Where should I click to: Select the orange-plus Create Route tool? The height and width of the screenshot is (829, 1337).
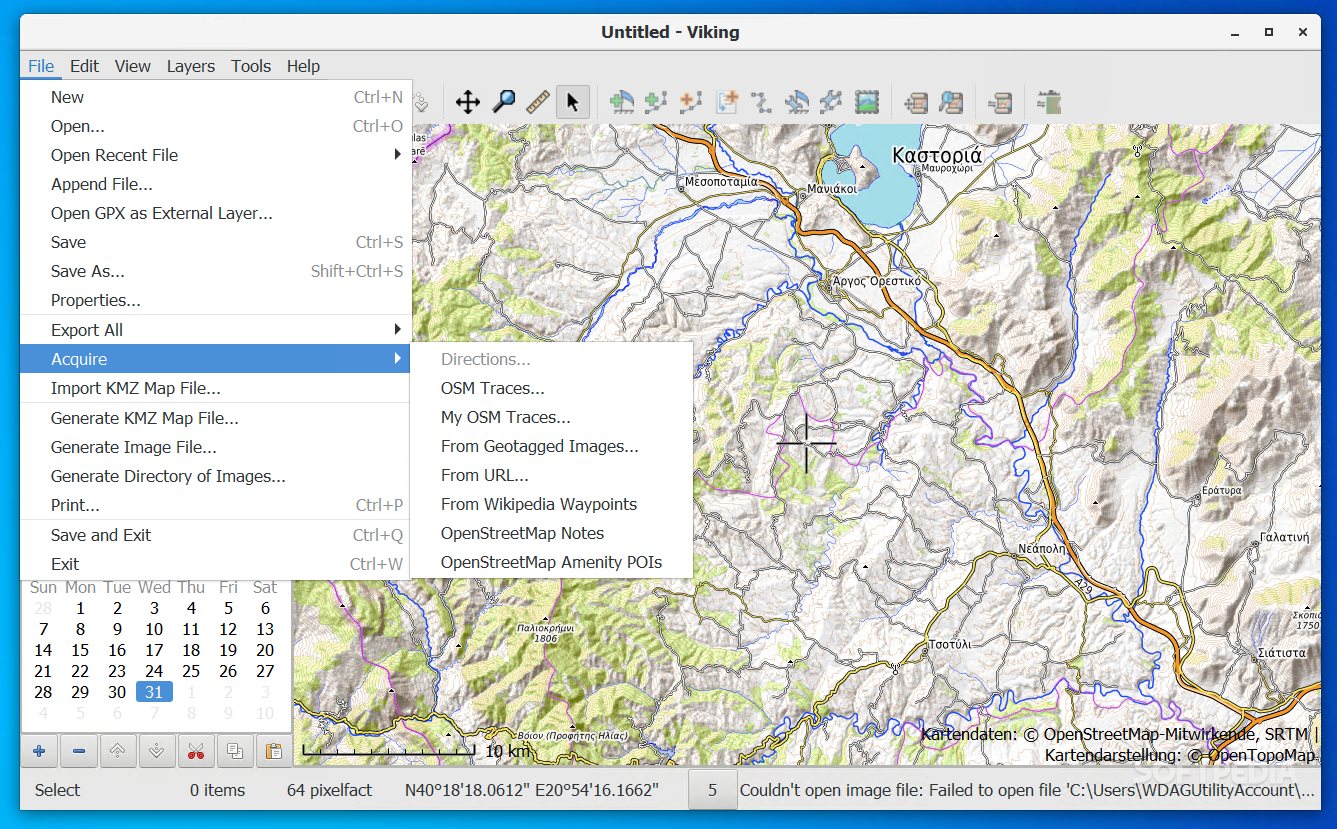coord(691,101)
